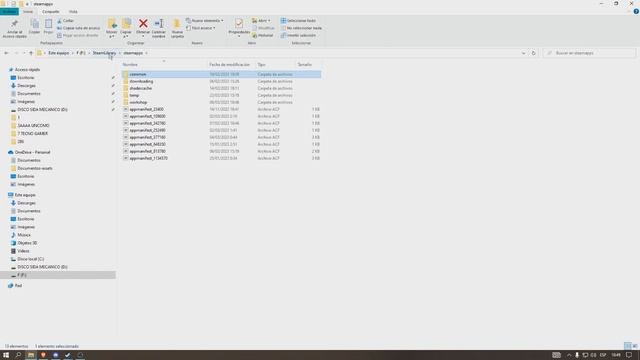
Task: Open the Abrir dropdown in ribbon
Action: (261, 20)
